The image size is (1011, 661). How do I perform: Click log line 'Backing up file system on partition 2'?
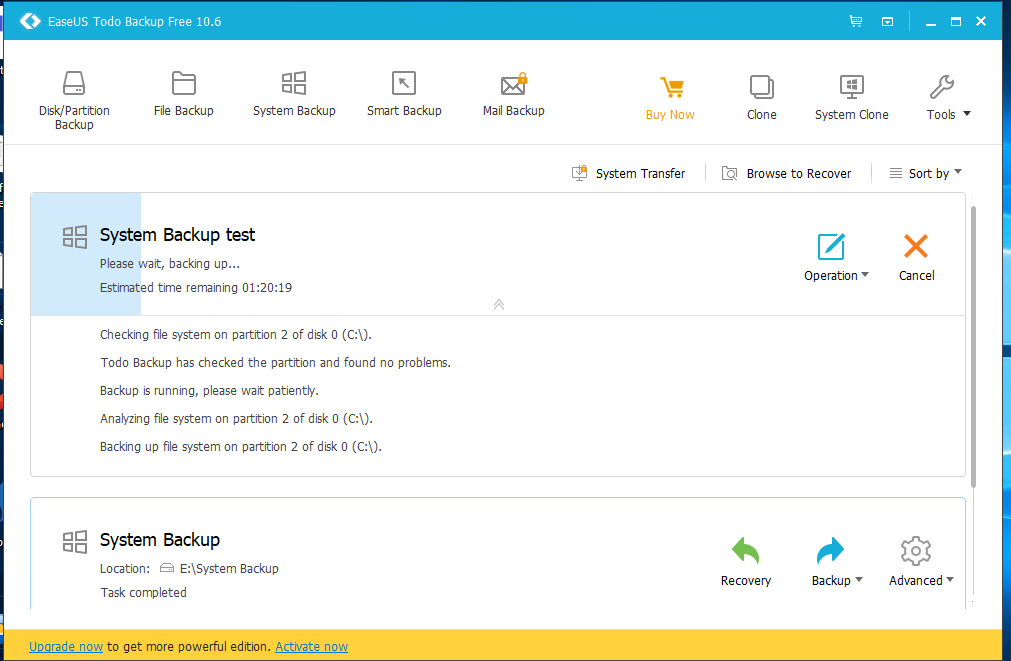click(x=241, y=446)
